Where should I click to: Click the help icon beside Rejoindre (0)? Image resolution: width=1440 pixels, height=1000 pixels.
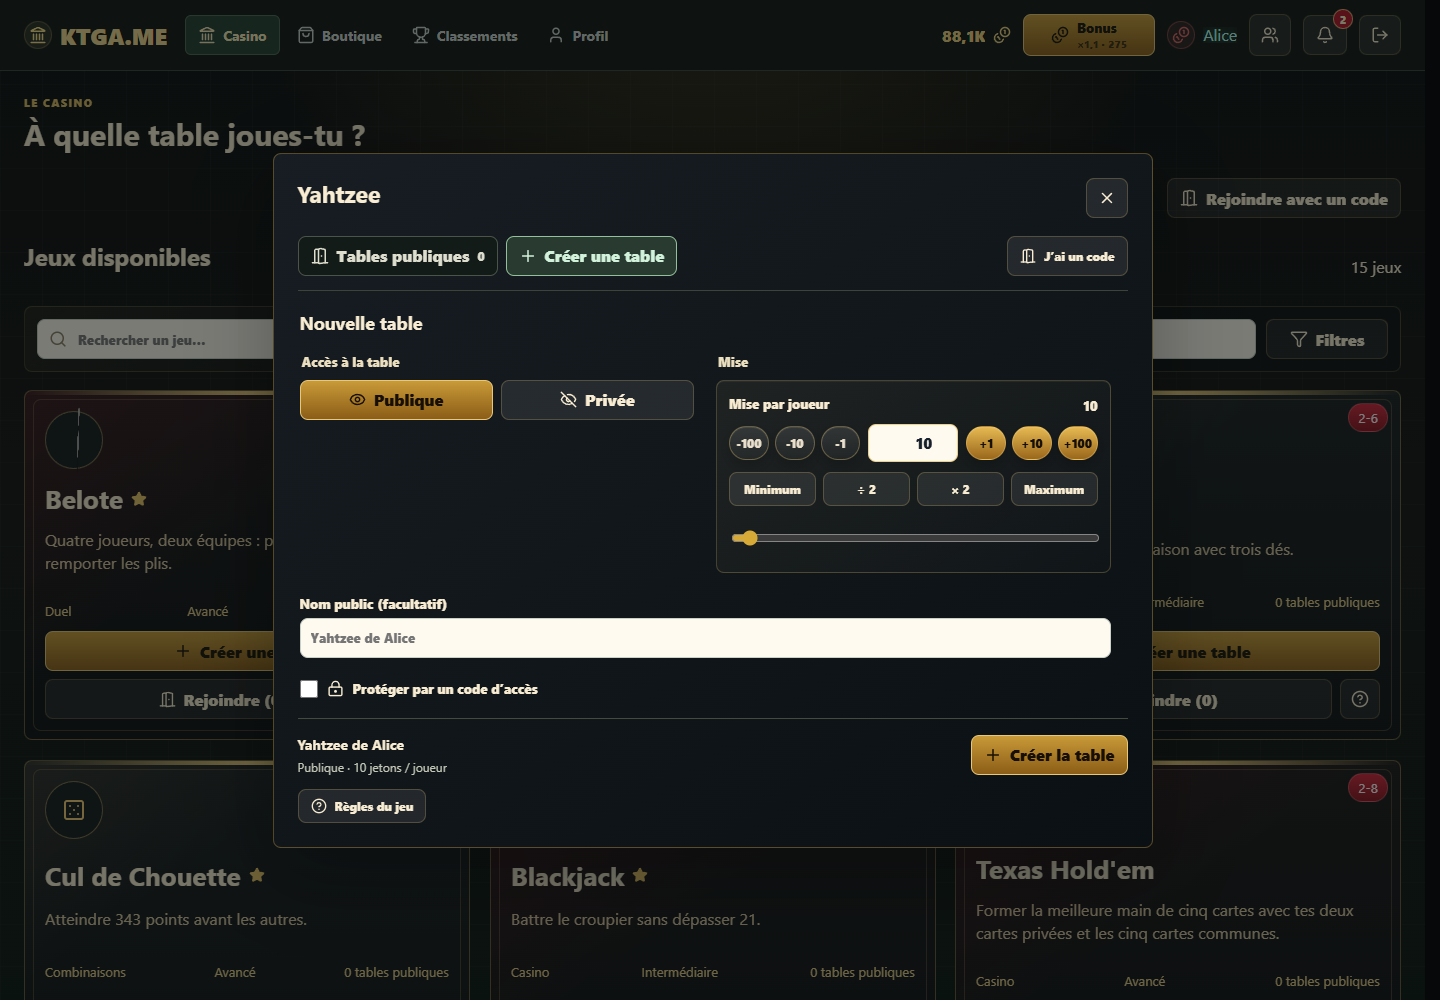[1360, 699]
